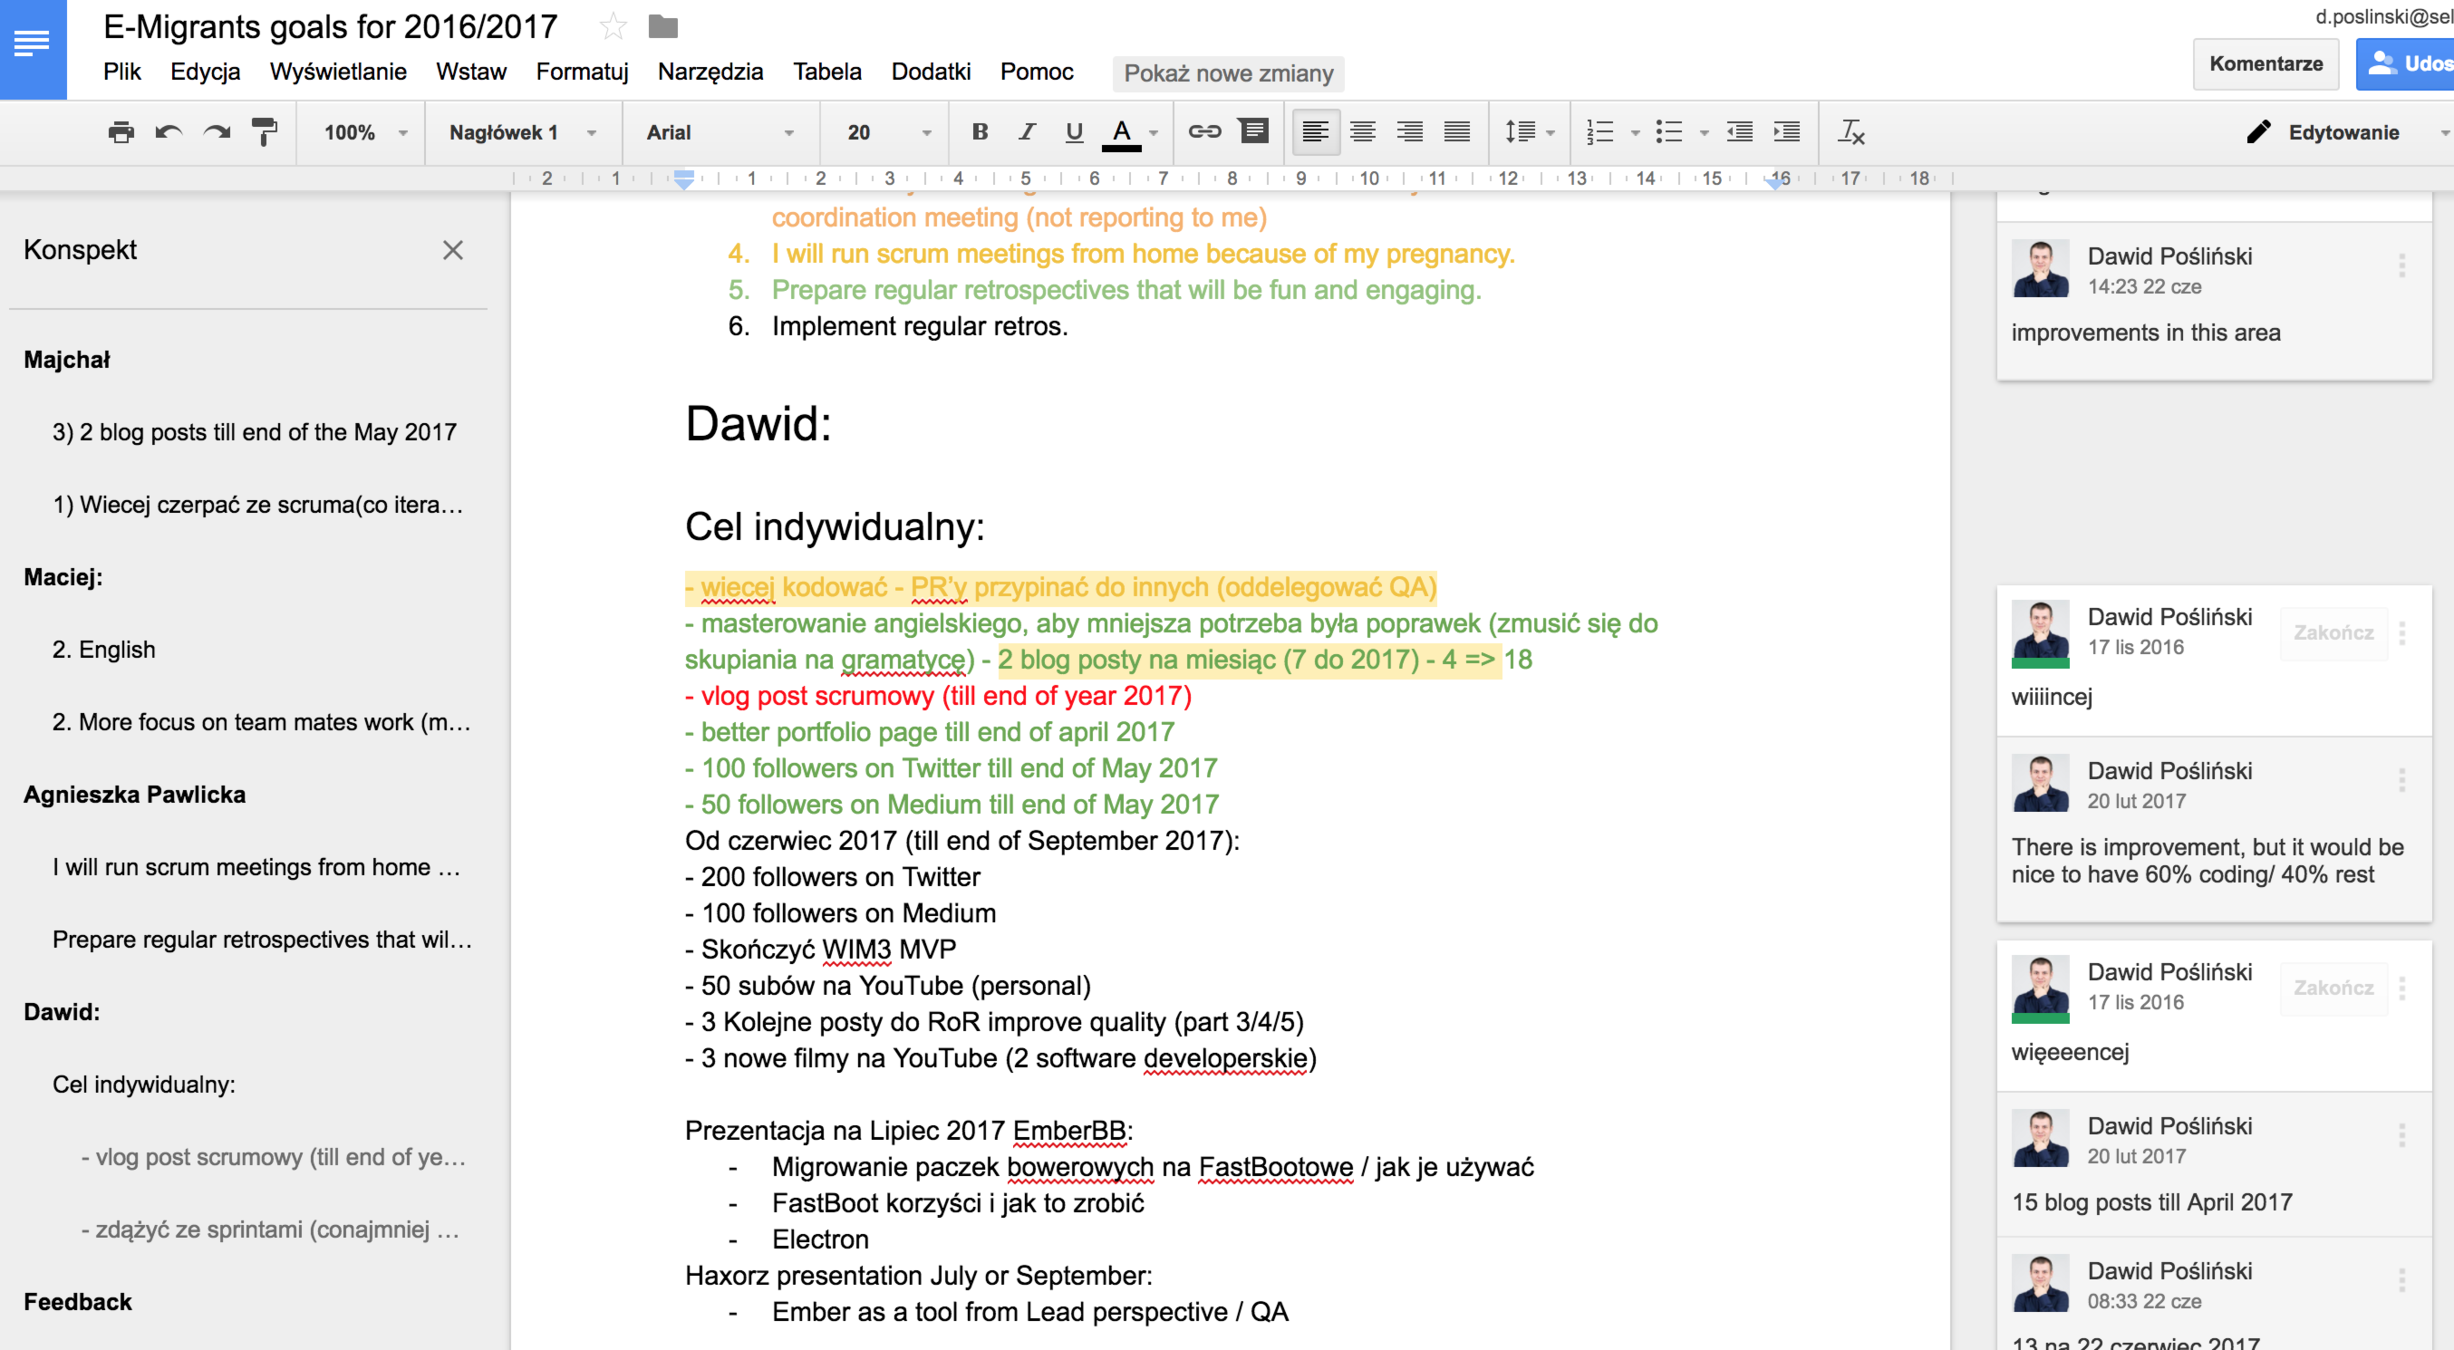Click the insert comment icon in the toolbar
The width and height of the screenshot is (2454, 1350).
tap(1253, 132)
